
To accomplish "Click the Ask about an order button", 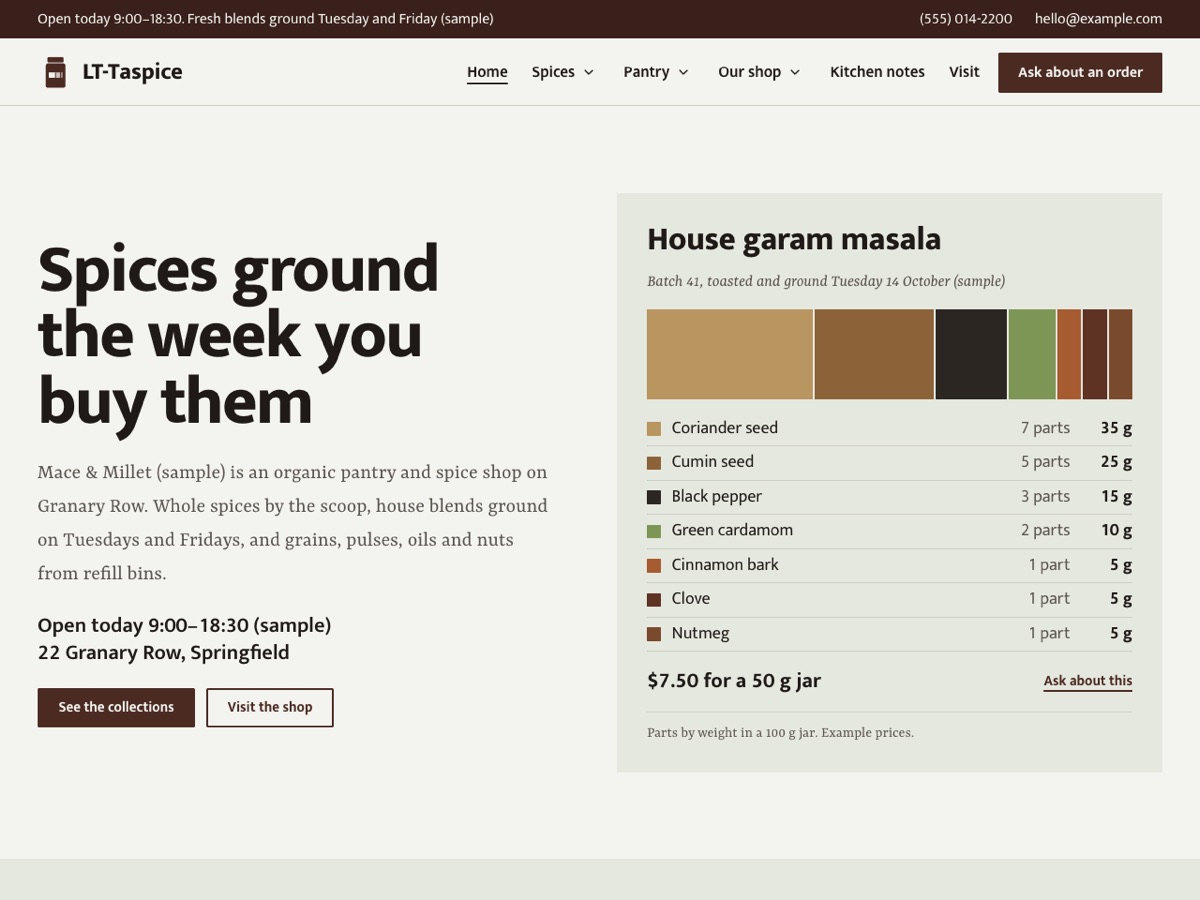I will pyautogui.click(x=1080, y=73).
